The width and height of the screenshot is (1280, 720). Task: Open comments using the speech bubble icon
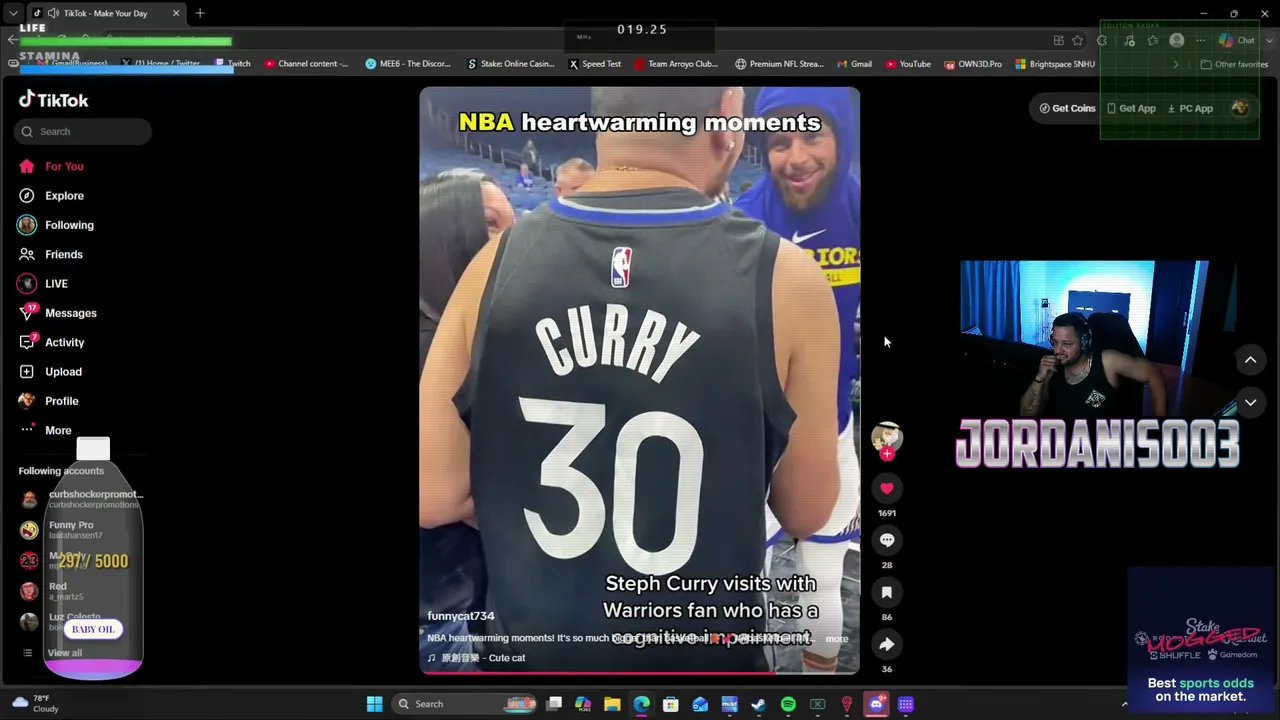tap(886, 540)
